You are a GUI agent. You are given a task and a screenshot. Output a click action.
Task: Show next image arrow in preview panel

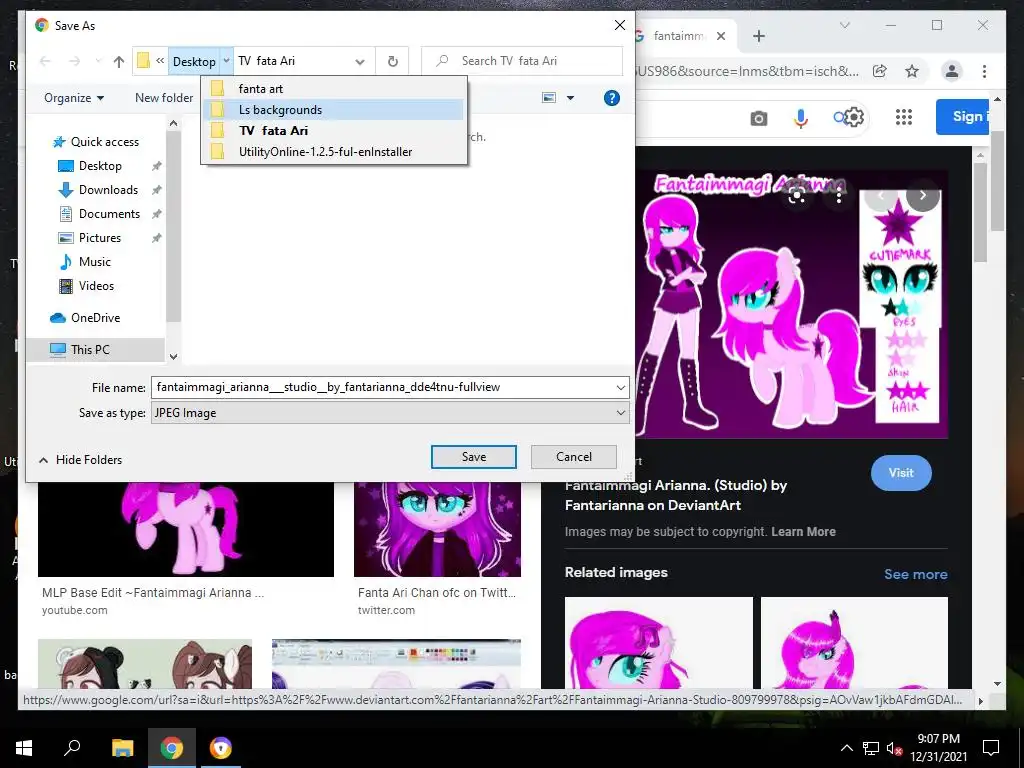tap(923, 195)
